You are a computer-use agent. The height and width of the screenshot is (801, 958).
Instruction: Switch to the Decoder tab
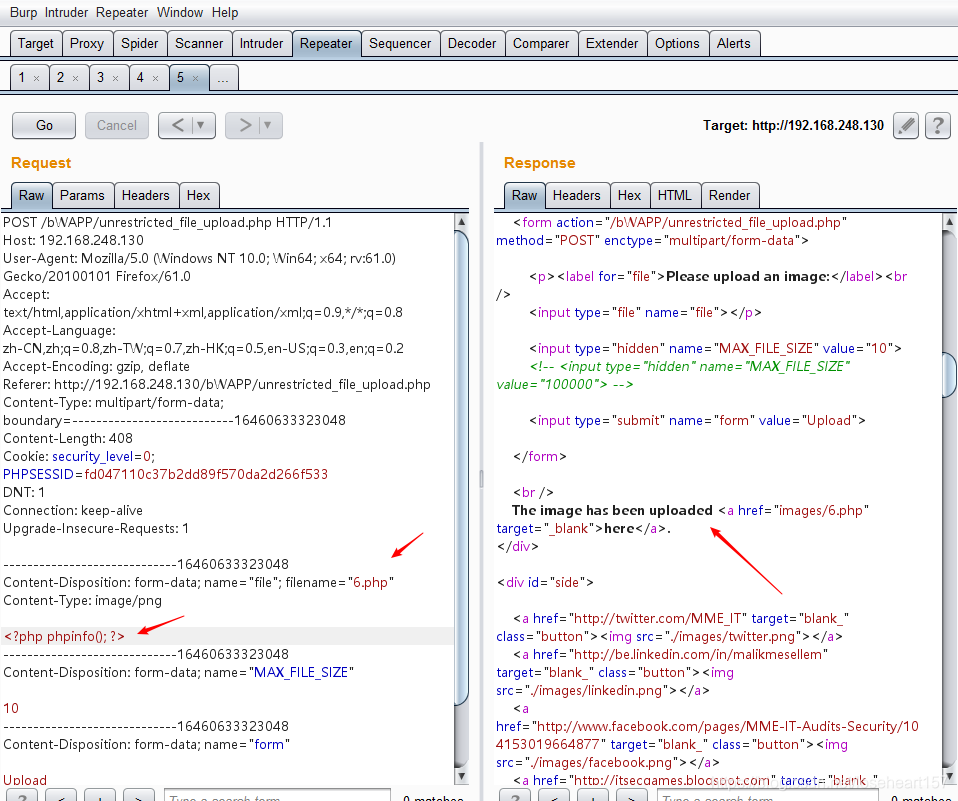coord(472,43)
